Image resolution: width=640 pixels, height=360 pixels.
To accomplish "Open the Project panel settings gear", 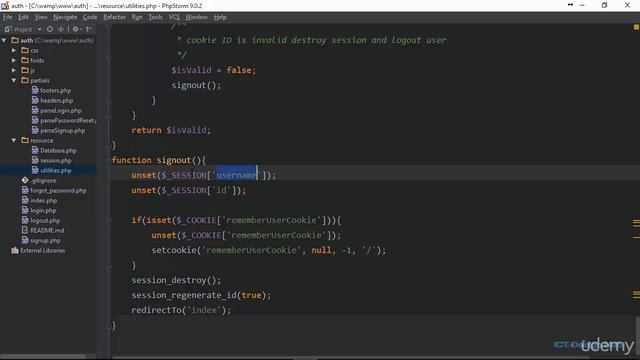I will click(x=76, y=29).
